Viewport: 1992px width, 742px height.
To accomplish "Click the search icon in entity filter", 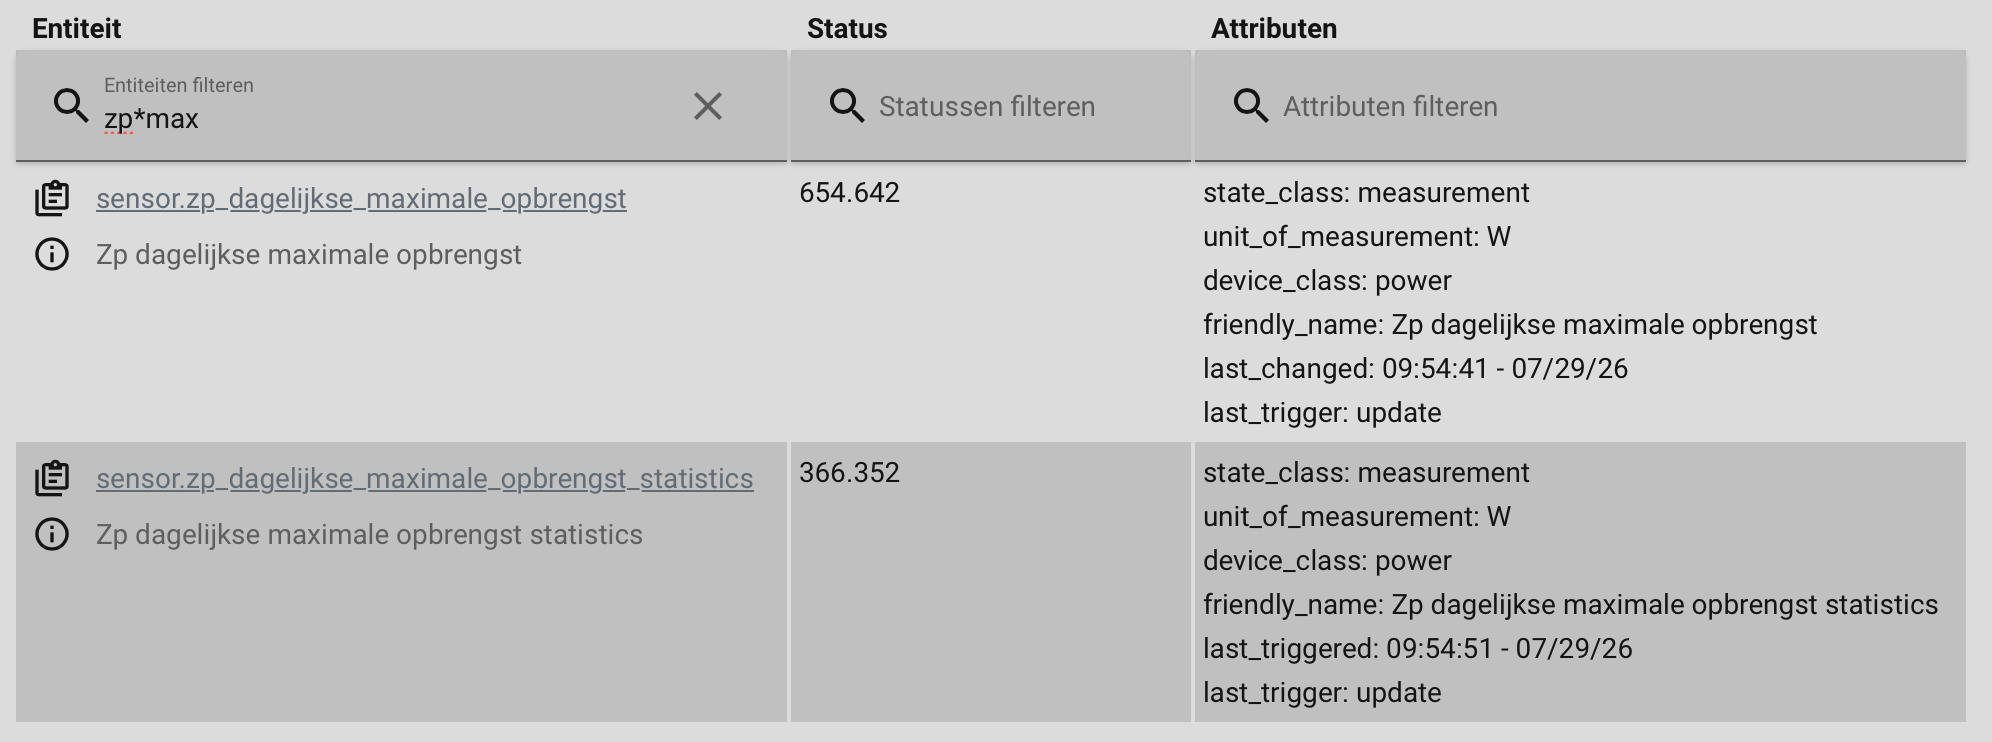I will coord(71,106).
